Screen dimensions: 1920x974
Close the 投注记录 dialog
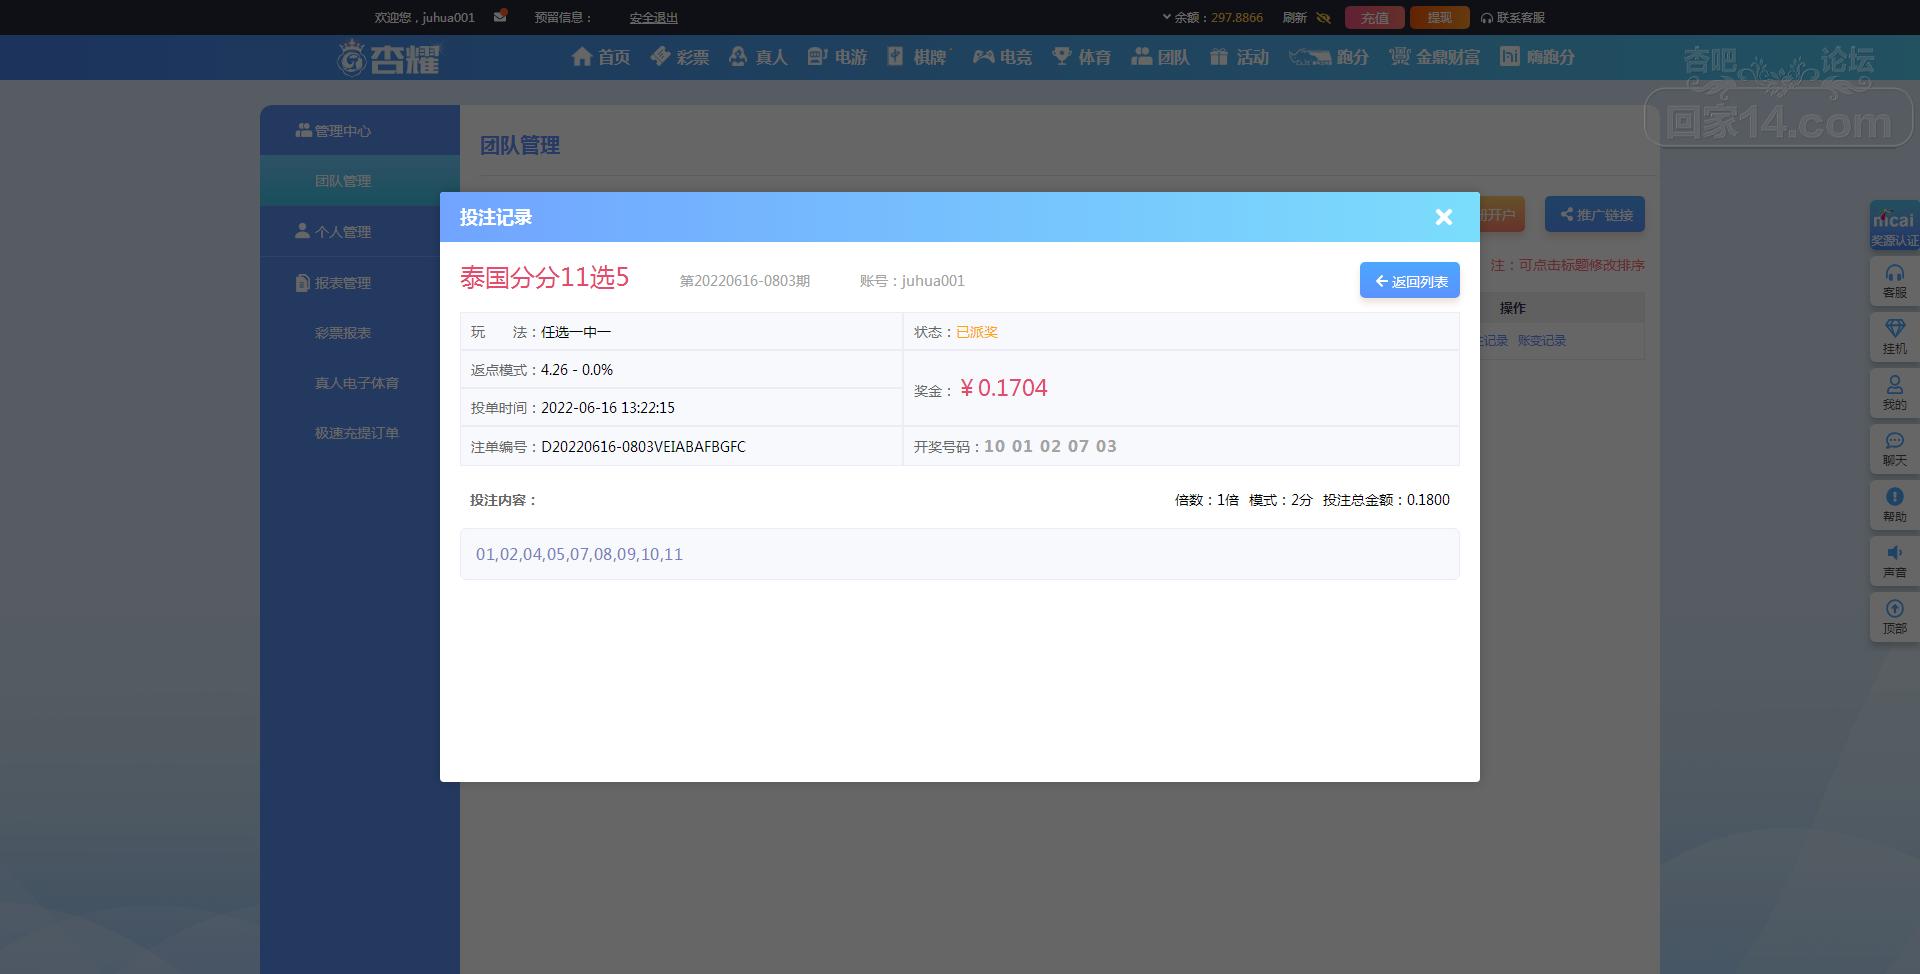1443,217
